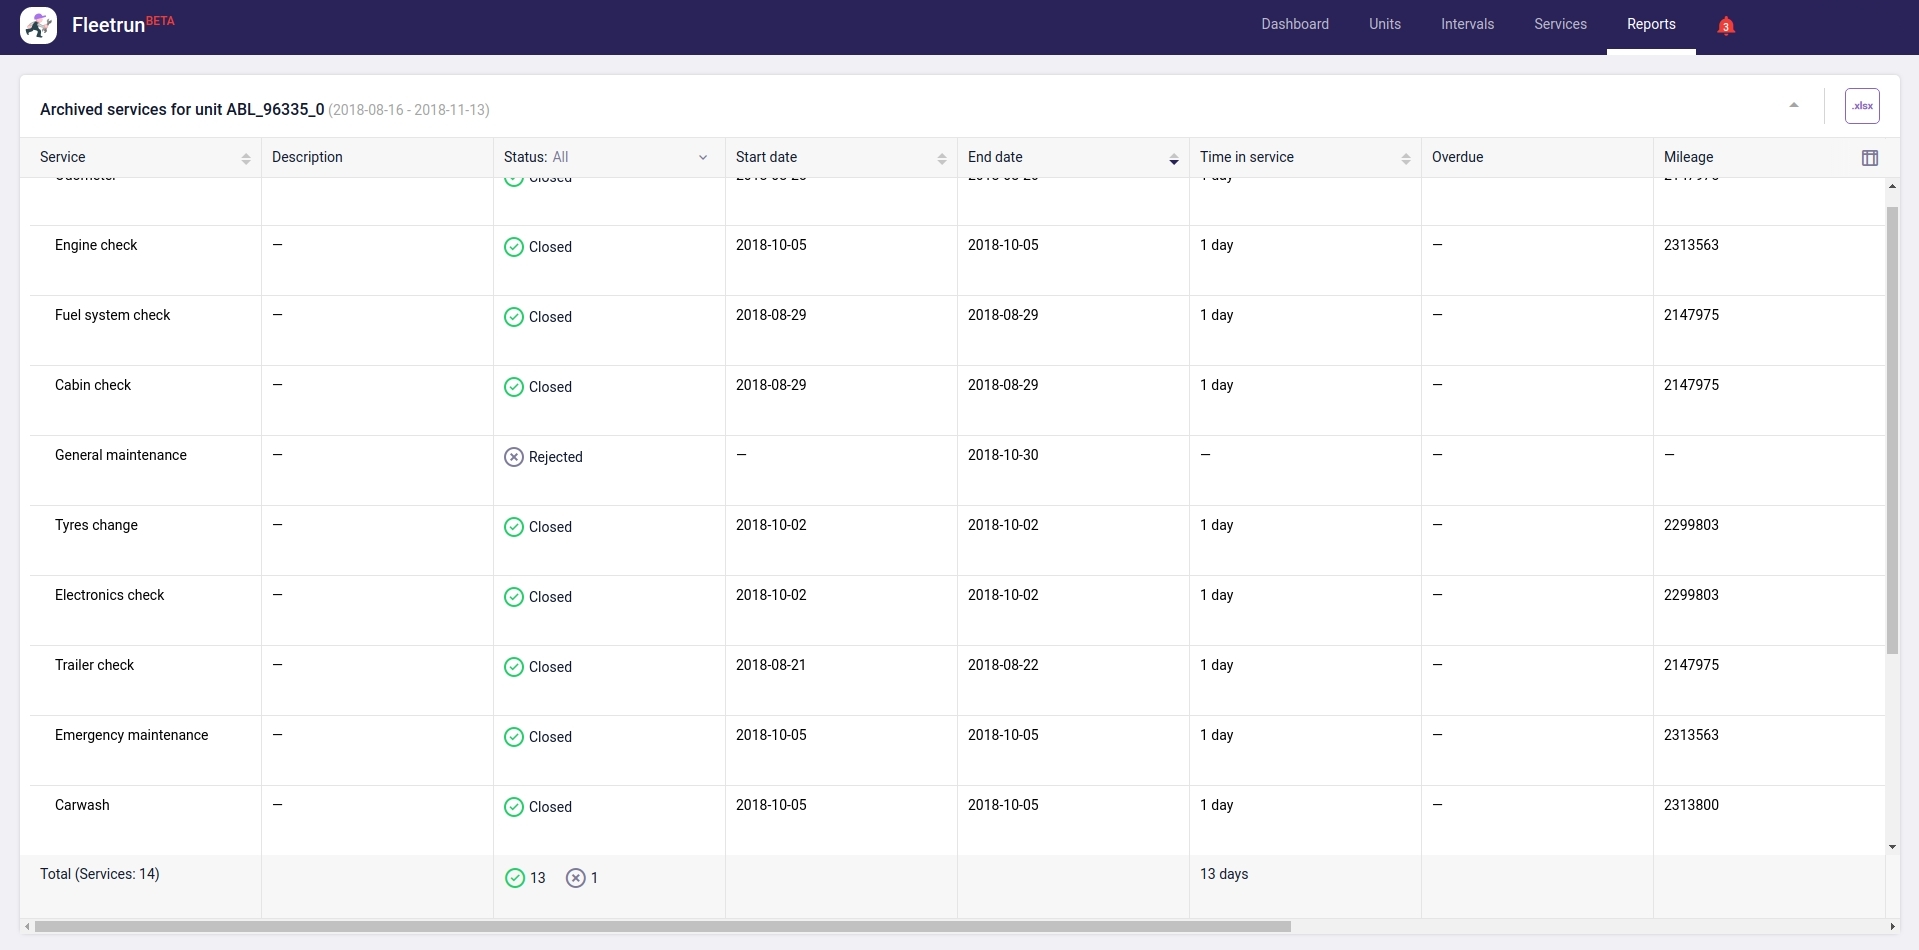Collapse the archived services report panel
Image resolution: width=1919 pixels, height=950 pixels.
coord(1793,105)
